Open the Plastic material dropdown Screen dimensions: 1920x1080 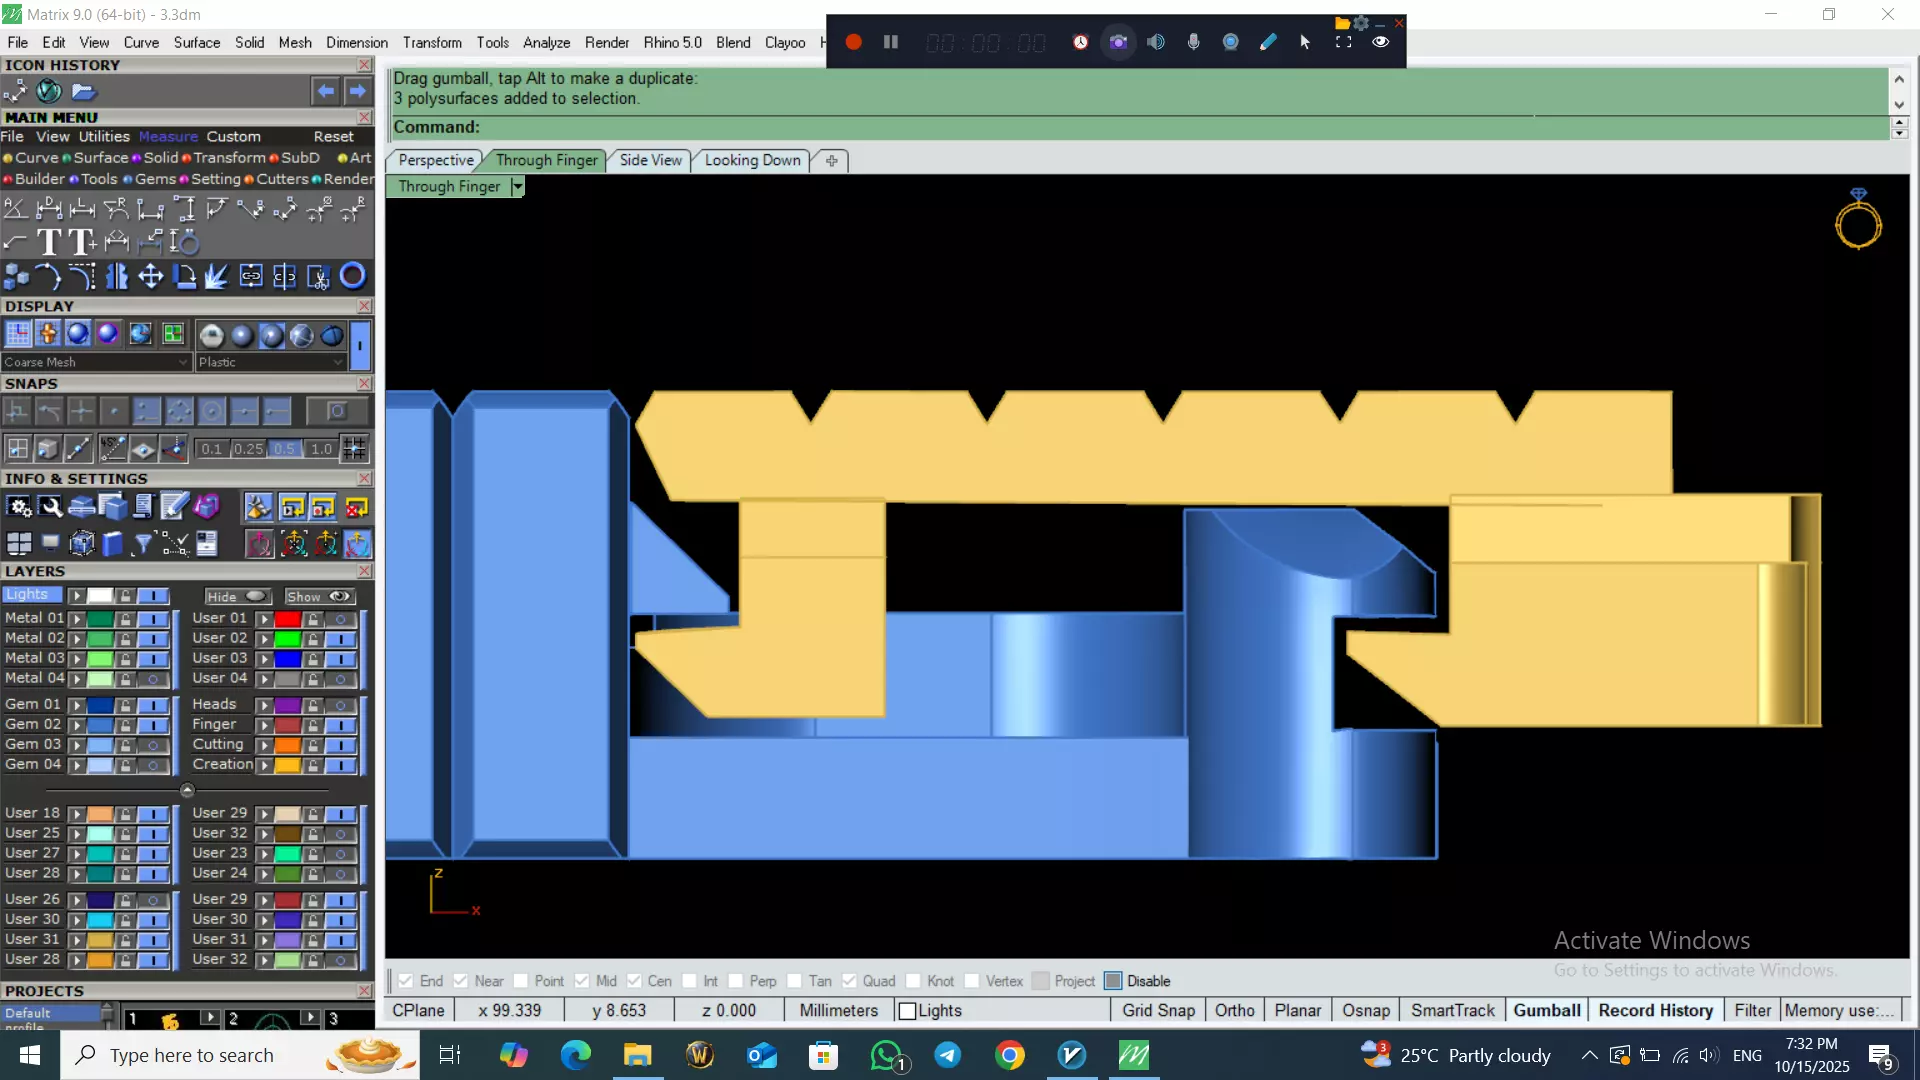[270, 362]
